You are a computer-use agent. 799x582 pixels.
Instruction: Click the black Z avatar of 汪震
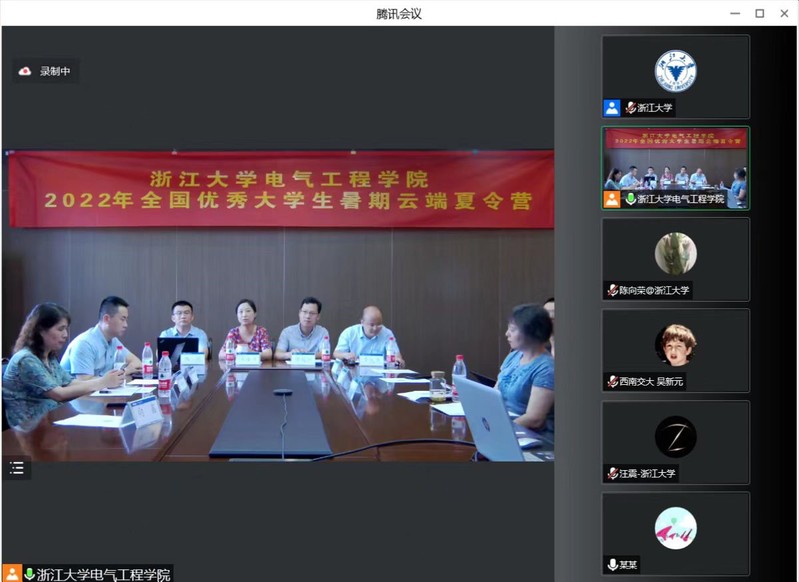coord(675,436)
